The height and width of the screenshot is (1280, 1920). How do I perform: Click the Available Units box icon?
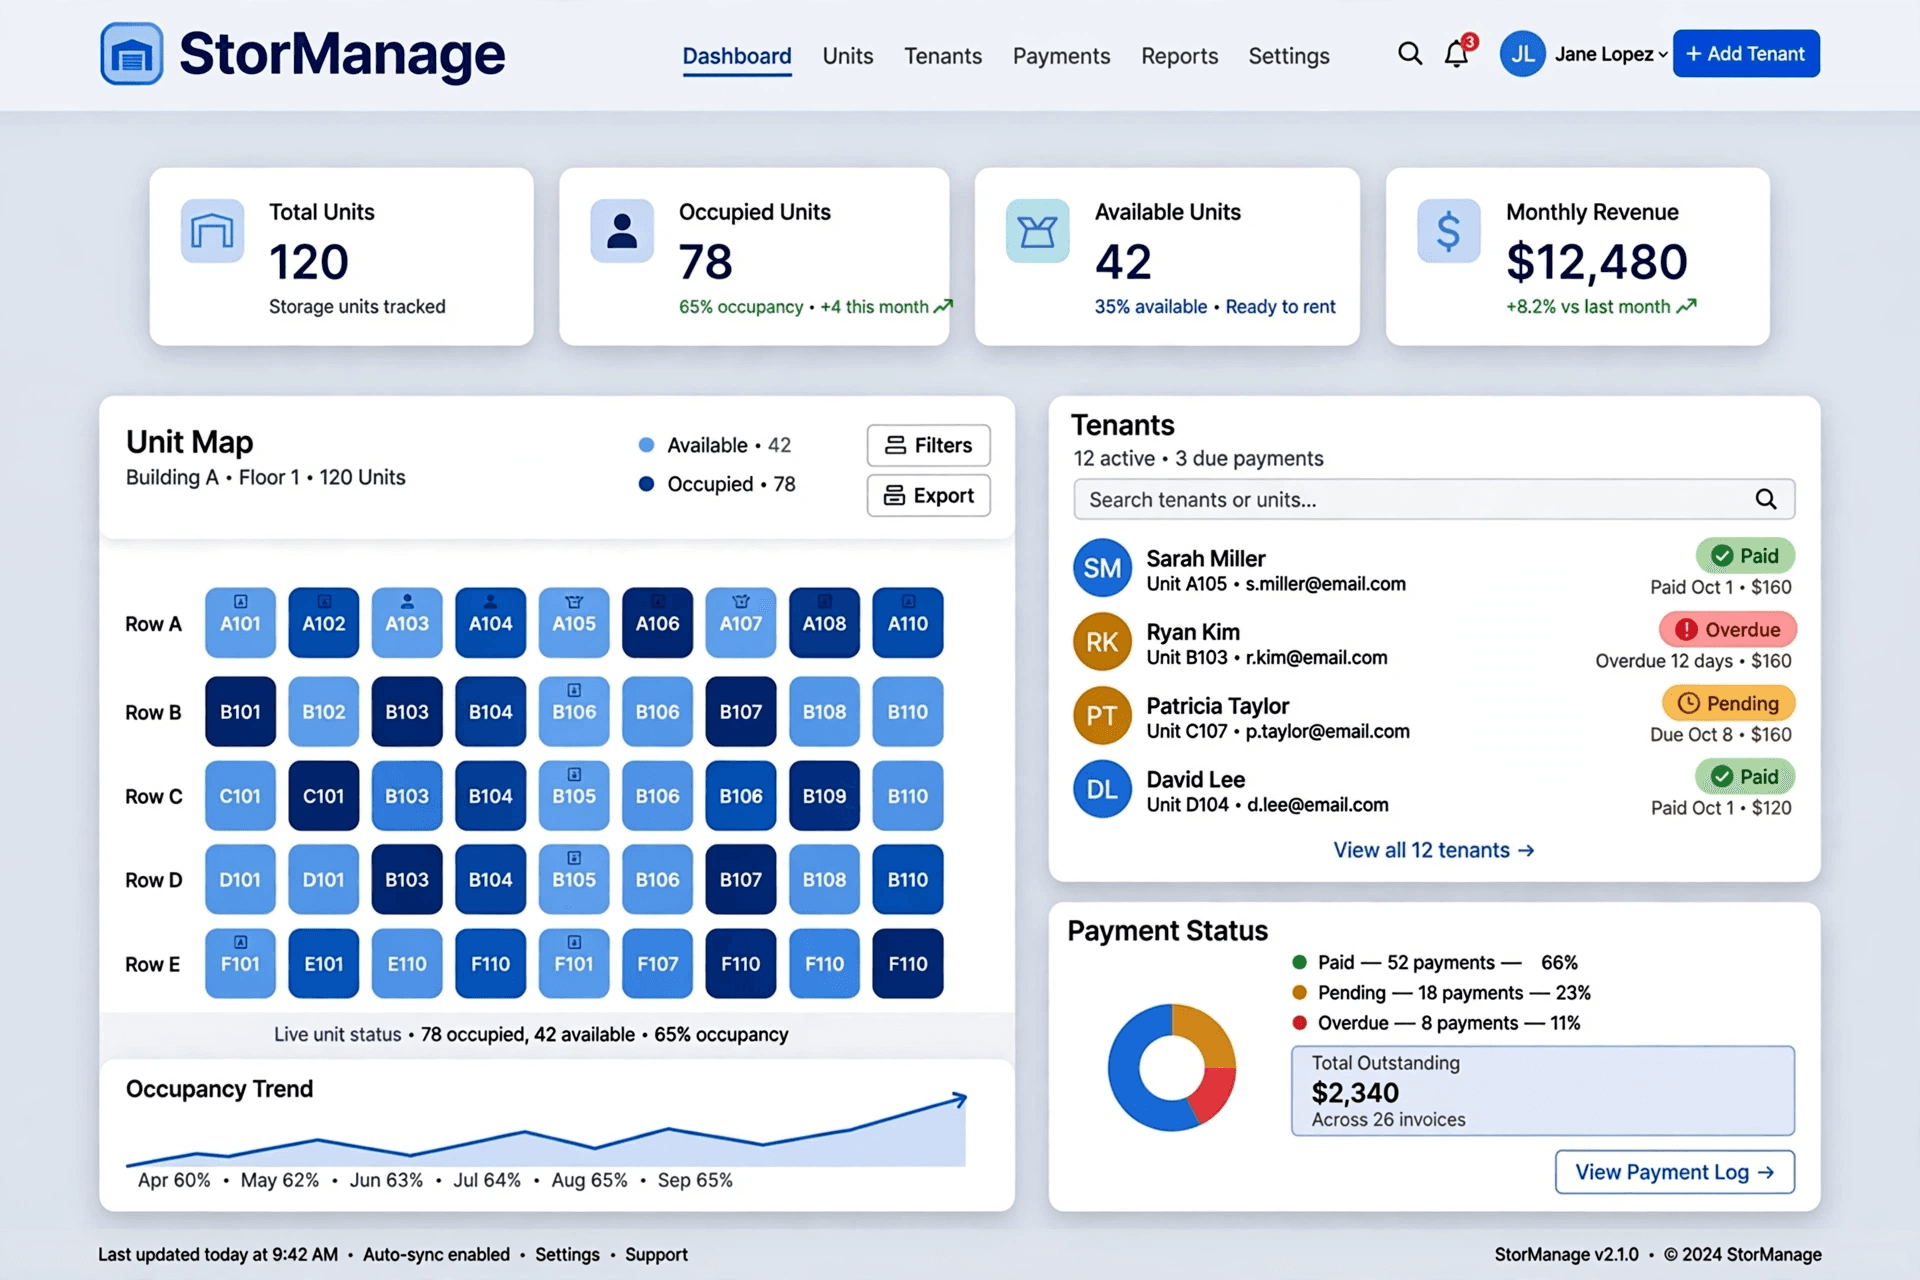click(1037, 231)
